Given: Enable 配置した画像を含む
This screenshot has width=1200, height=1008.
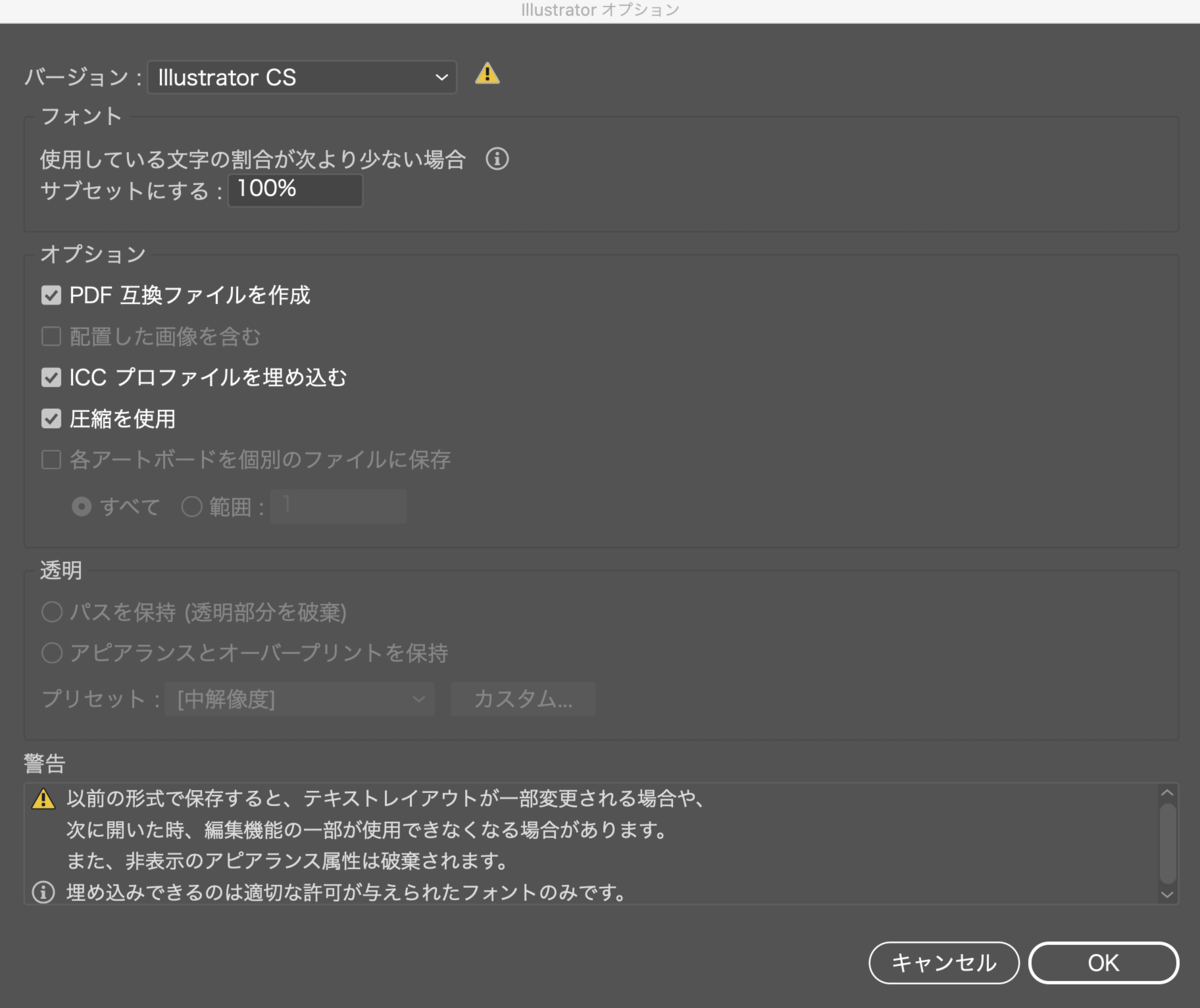Looking at the screenshot, I should [x=50, y=336].
